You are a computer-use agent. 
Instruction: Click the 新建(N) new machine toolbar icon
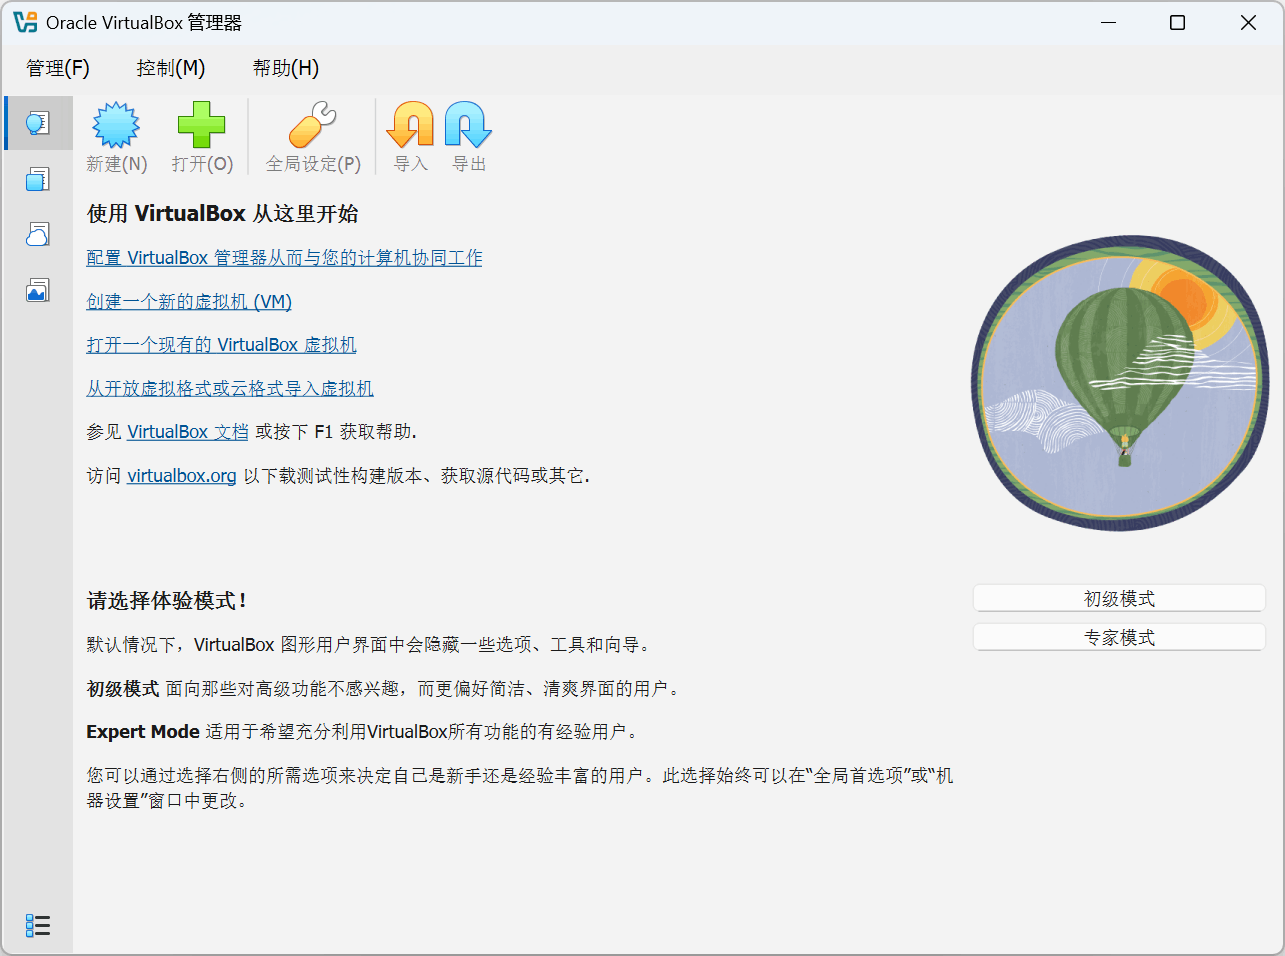click(117, 125)
